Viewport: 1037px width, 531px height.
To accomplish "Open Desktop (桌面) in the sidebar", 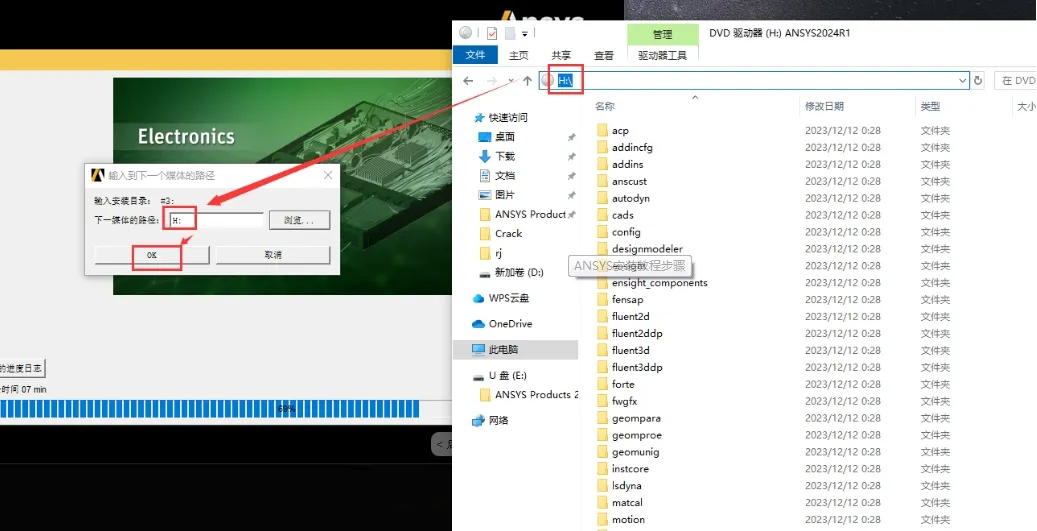I will [505, 137].
